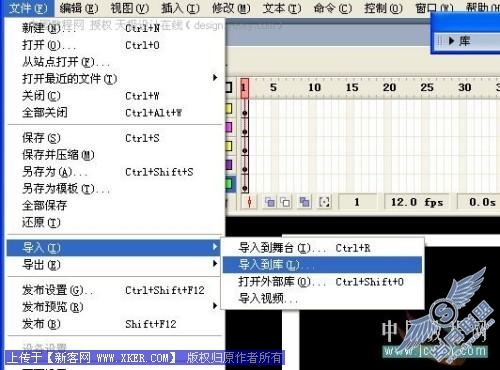Expand the 导入(I) submenu

(x=113, y=248)
